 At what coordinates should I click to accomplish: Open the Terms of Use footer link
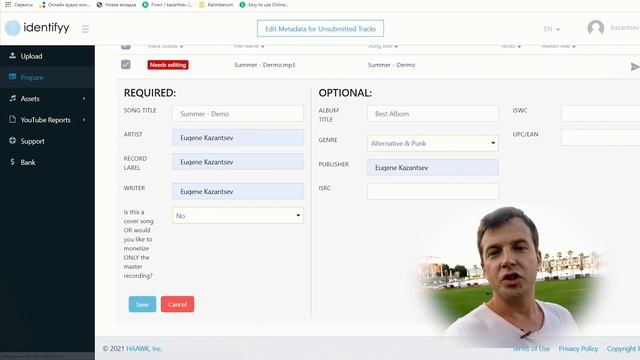pyautogui.click(x=531, y=349)
